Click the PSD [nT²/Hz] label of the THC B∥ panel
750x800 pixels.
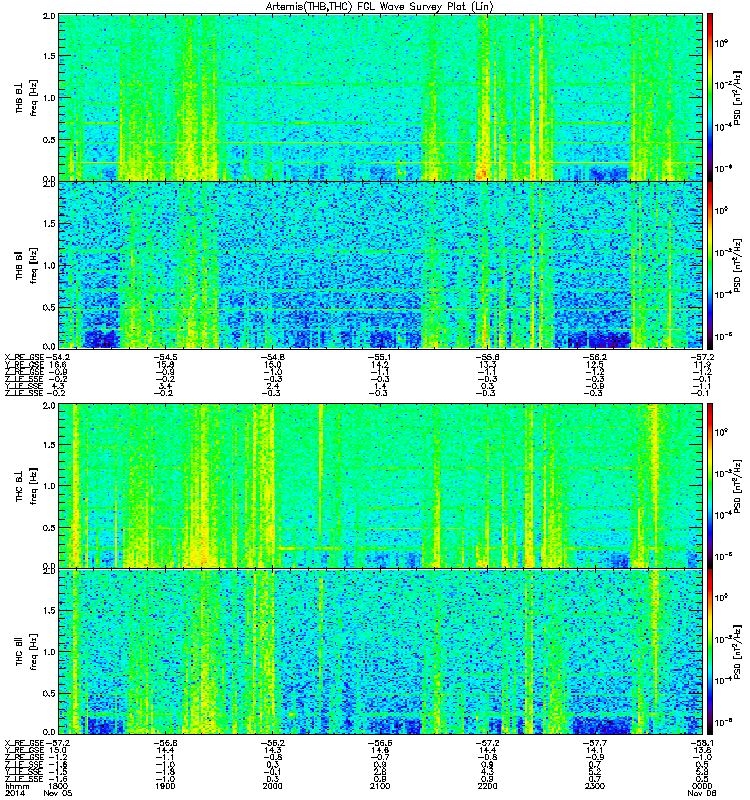tap(738, 652)
